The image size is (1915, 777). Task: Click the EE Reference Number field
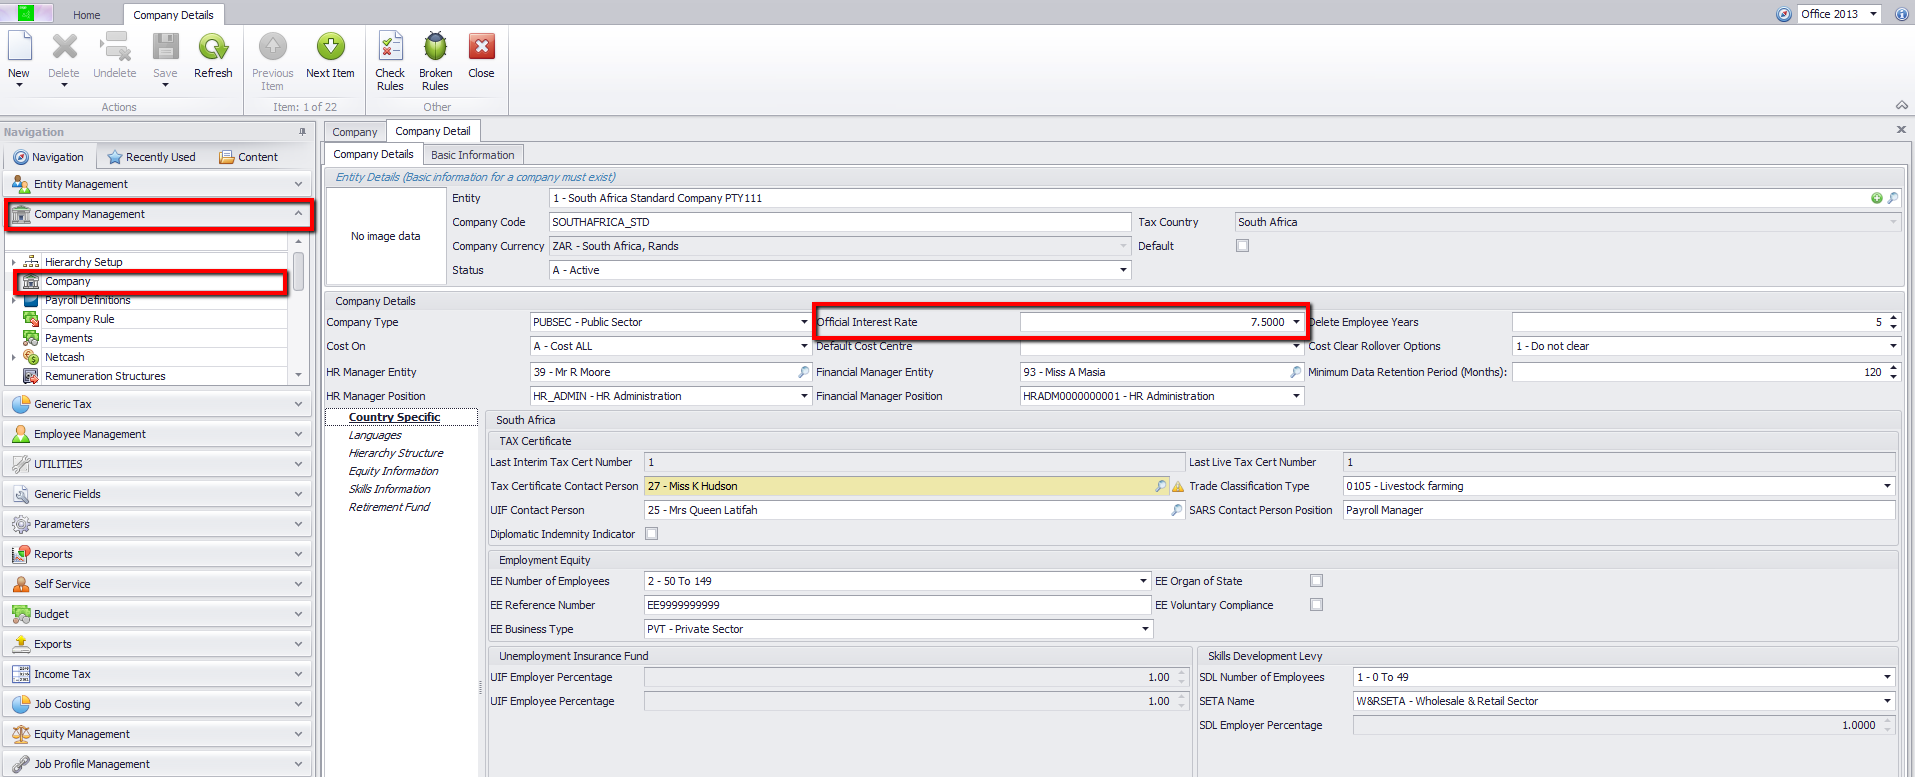(x=897, y=605)
